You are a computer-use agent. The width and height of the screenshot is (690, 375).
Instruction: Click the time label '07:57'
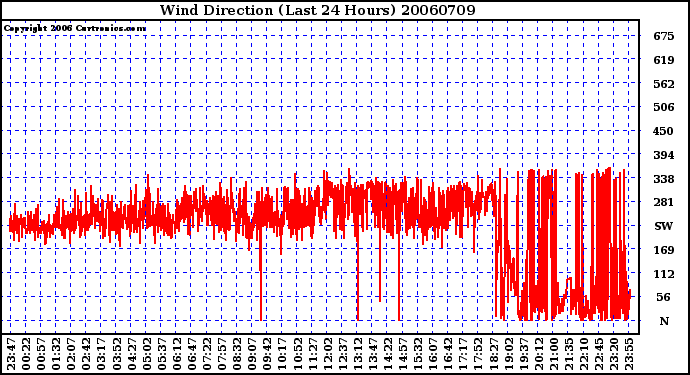coord(222,354)
